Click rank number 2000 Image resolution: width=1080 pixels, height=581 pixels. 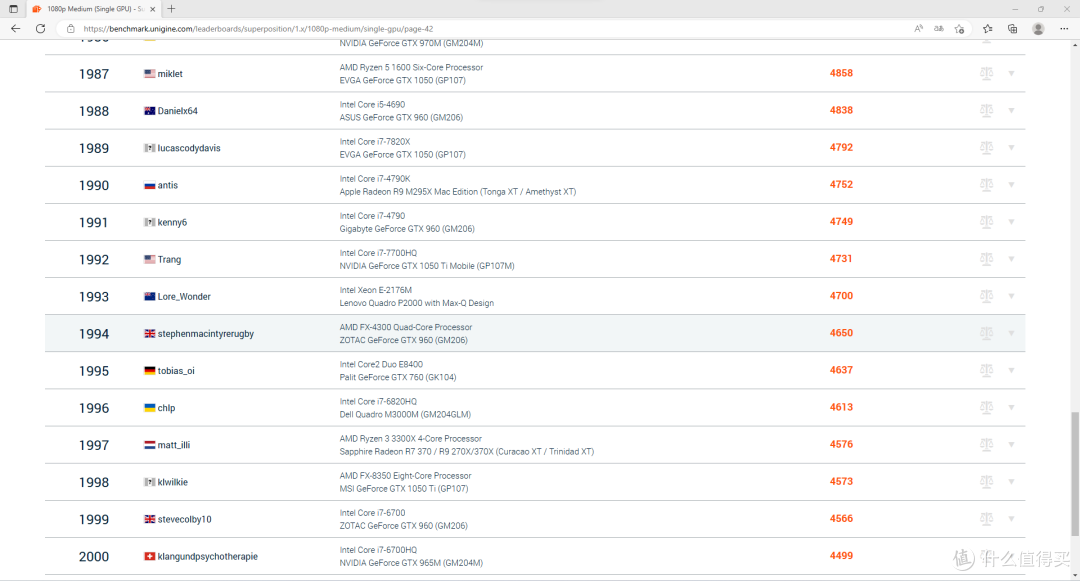point(94,556)
